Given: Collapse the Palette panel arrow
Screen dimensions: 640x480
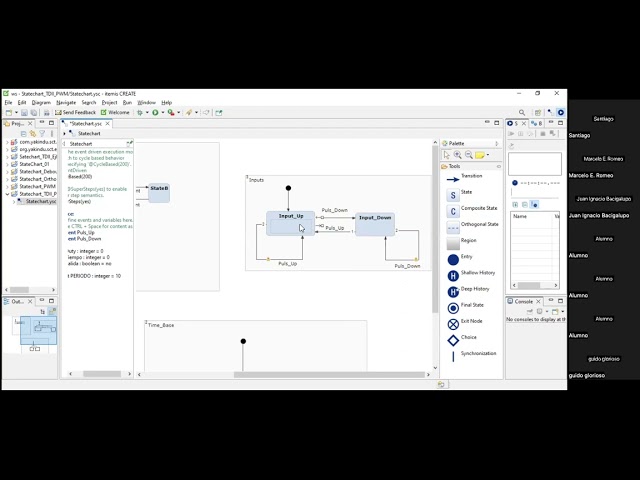Looking at the screenshot, I should click(x=497, y=143).
